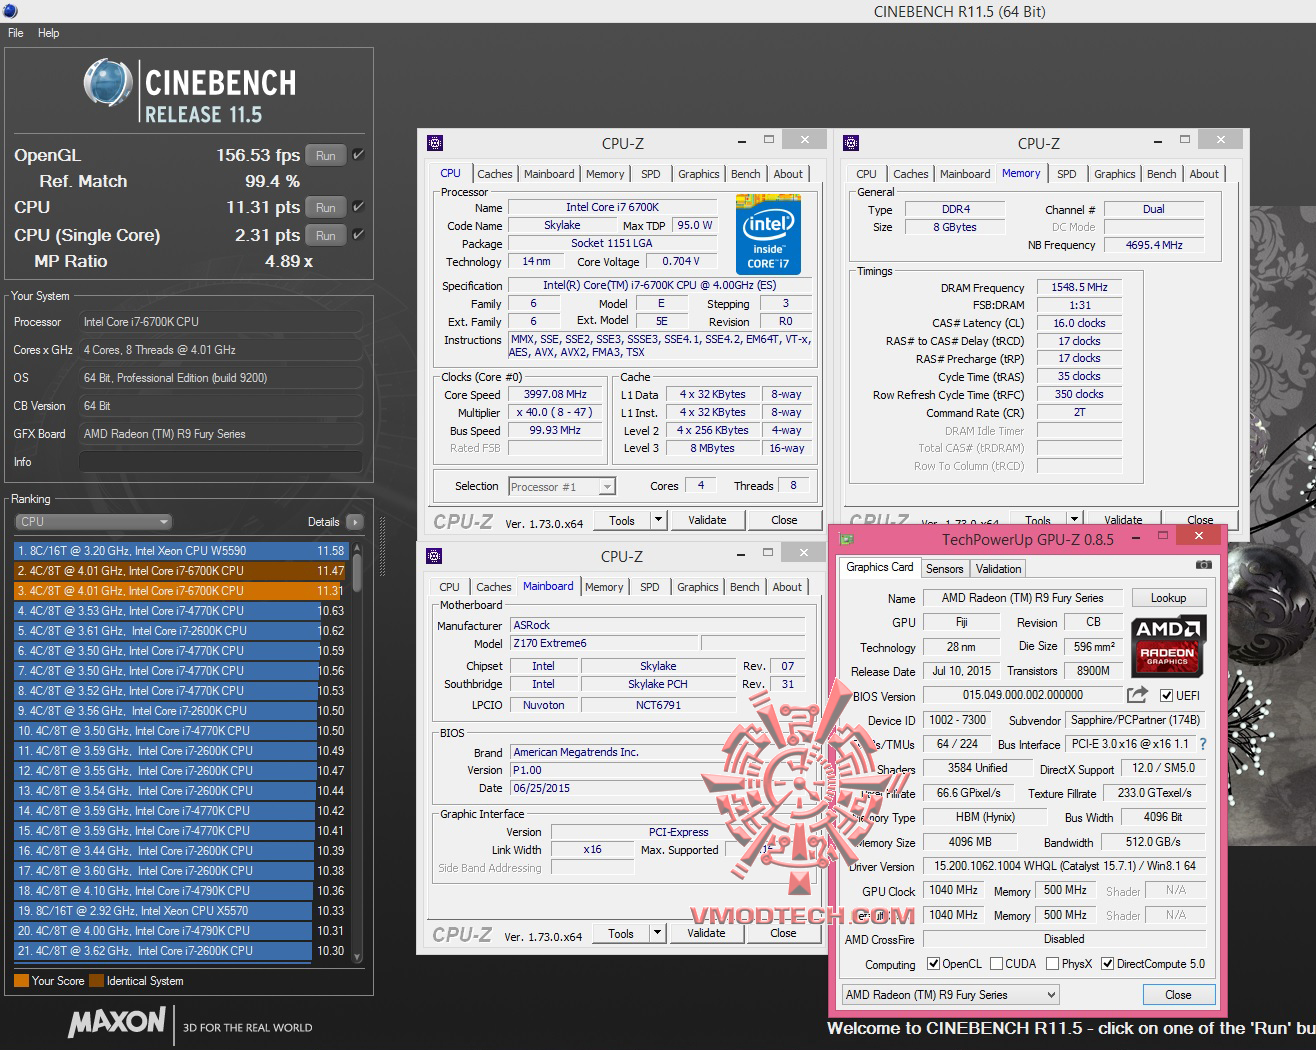Run the CPU benchmark
This screenshot has height=1050, width=1316.
pos(326,207)
